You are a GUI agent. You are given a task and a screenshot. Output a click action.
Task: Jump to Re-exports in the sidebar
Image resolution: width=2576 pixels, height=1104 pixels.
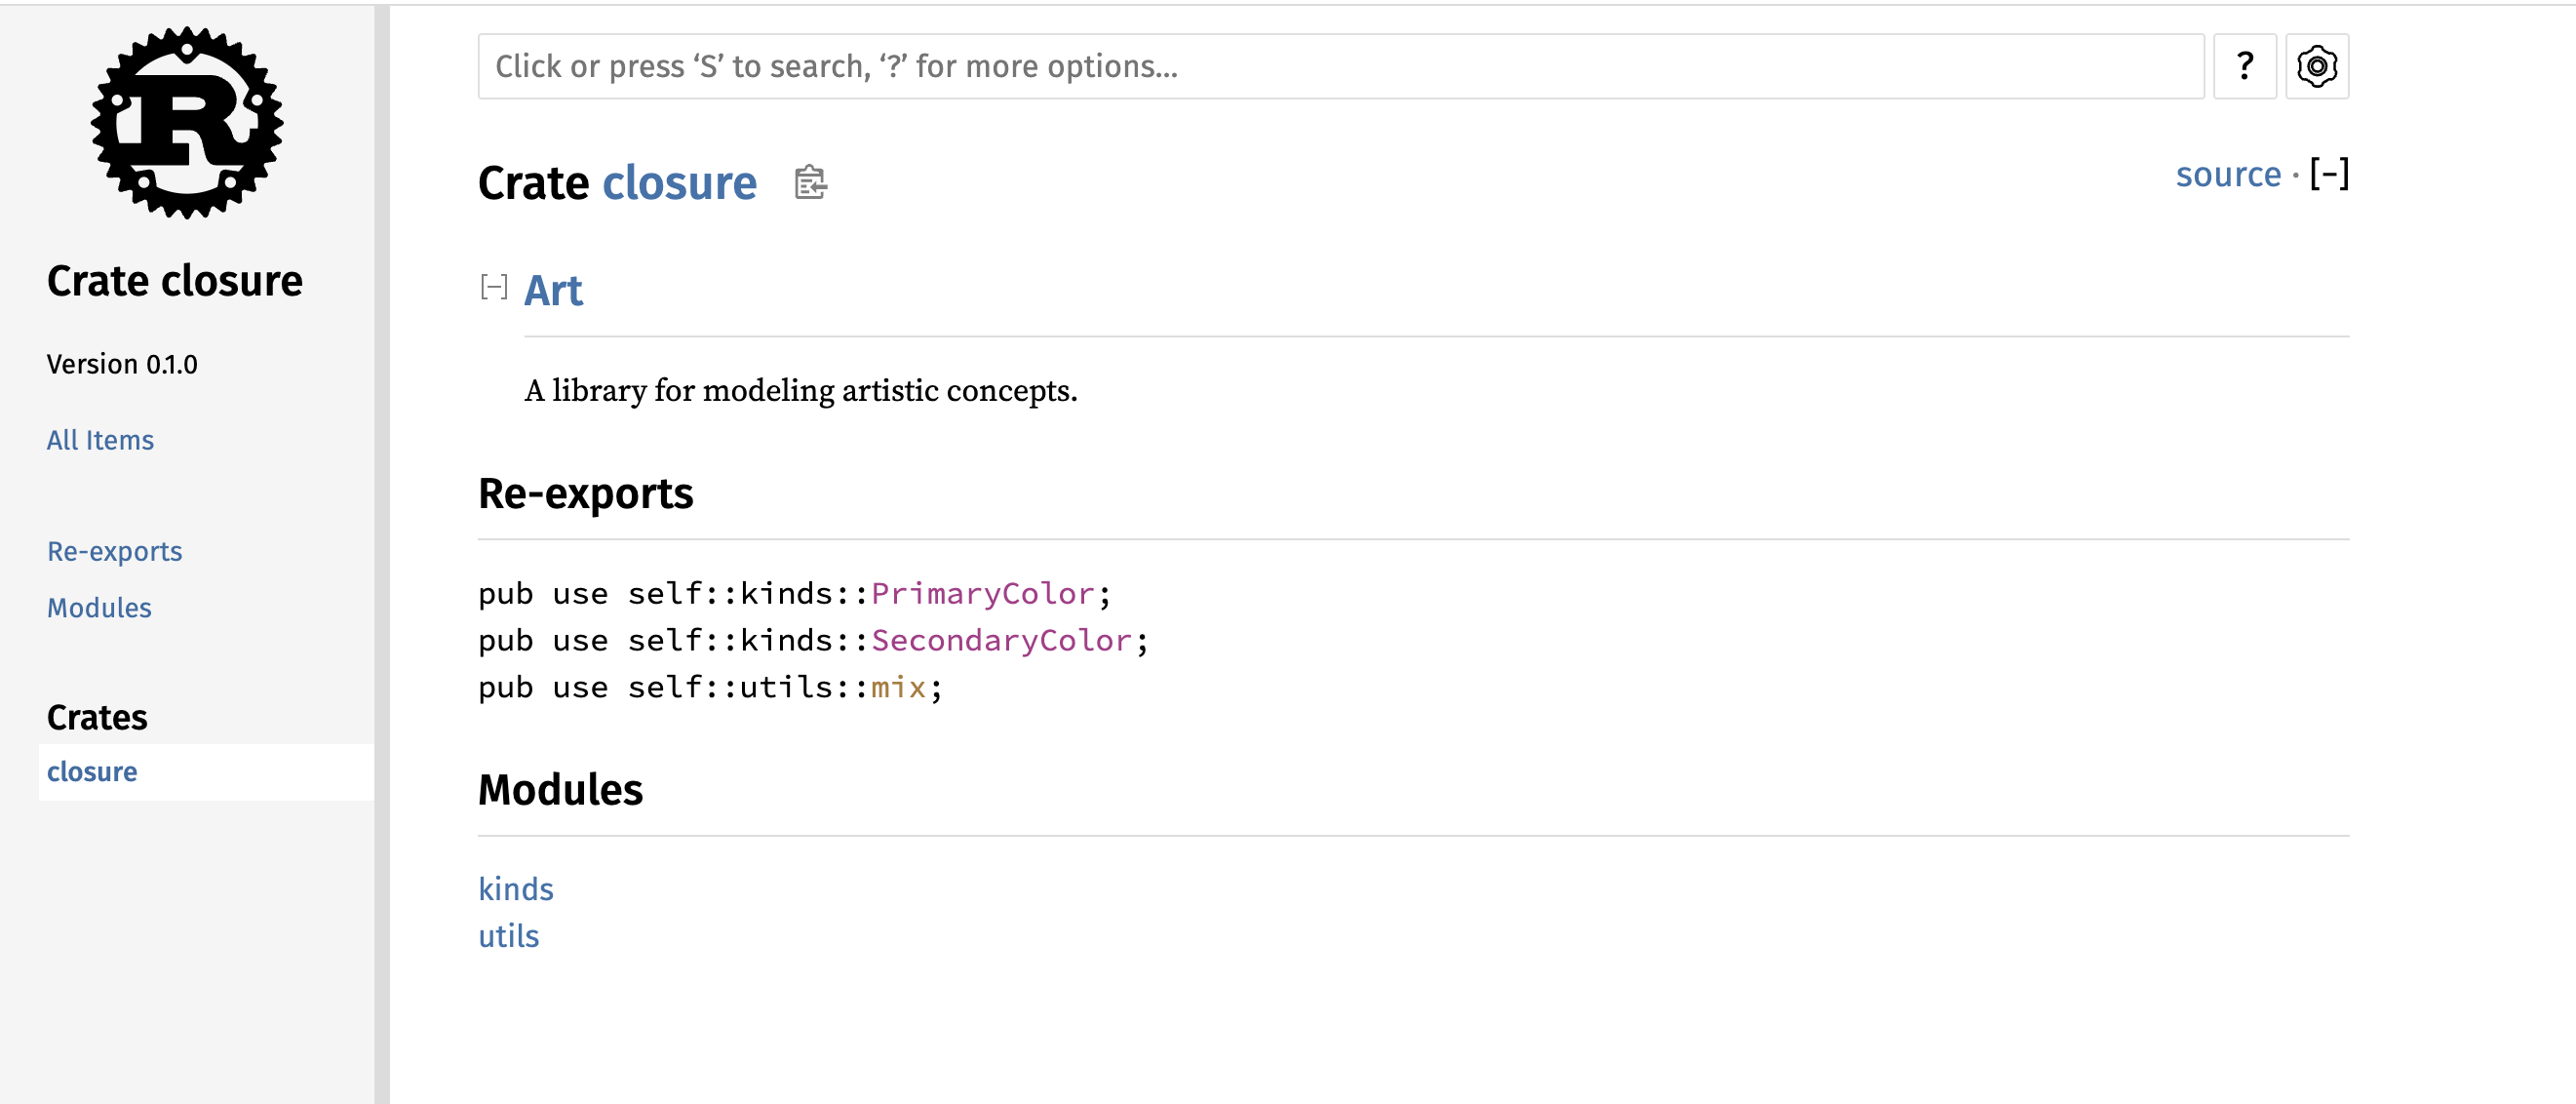point(114,551)
